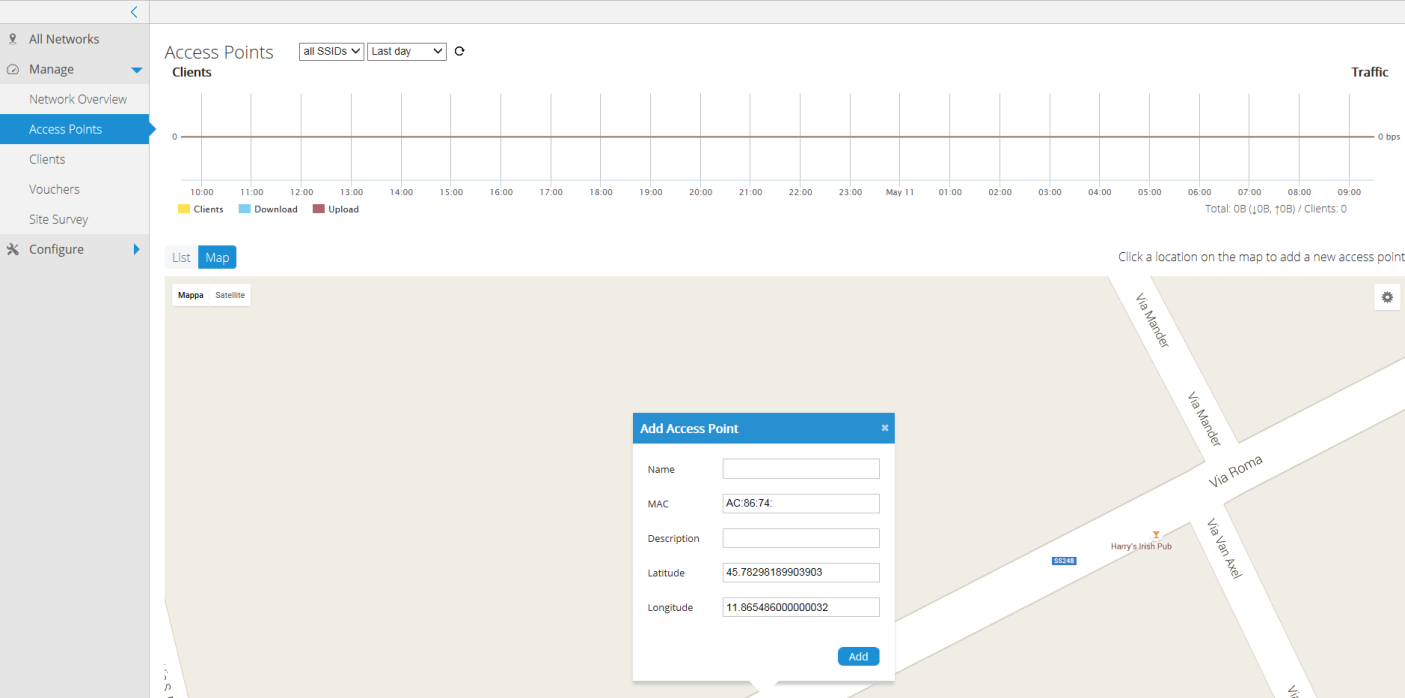This screenshot has height=698, width=1405.
Task: Click the SS248 road badge on map
Action: pyautogui.click(x=1063, y=561)
